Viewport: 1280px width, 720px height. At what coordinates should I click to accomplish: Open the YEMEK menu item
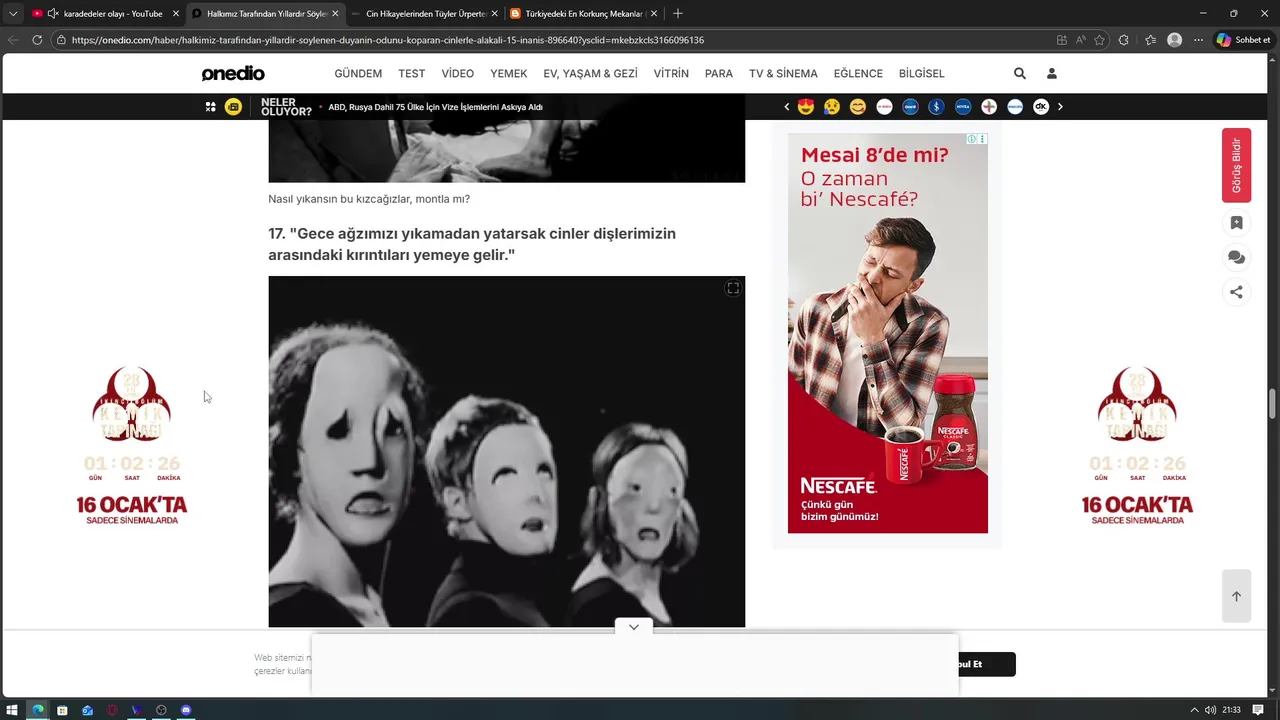[x=508, y=73]
